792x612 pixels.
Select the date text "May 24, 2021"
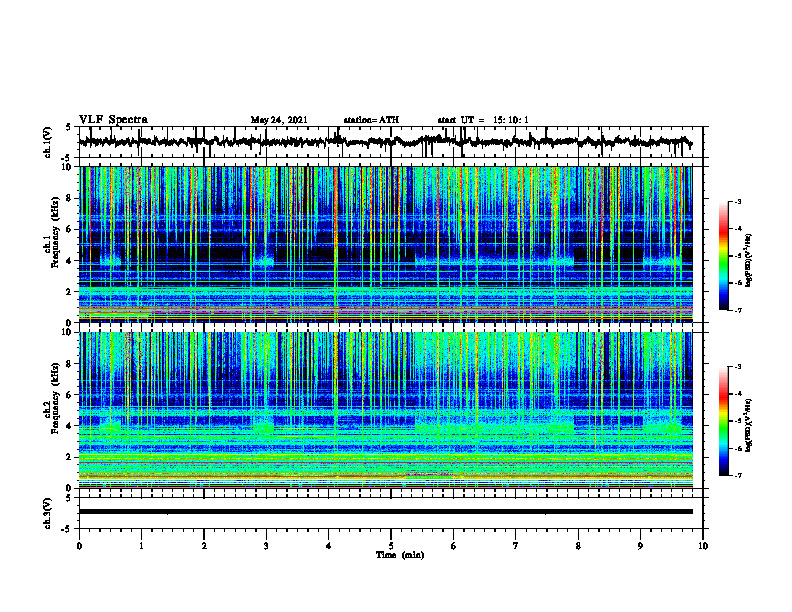click(x=279, y=120)
